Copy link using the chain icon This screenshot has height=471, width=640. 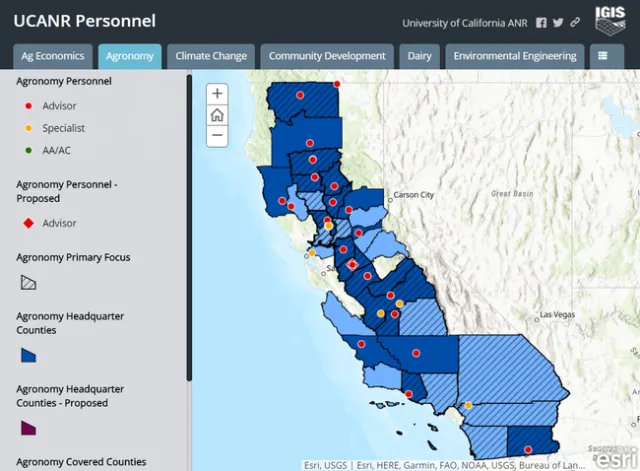point(575,22)
